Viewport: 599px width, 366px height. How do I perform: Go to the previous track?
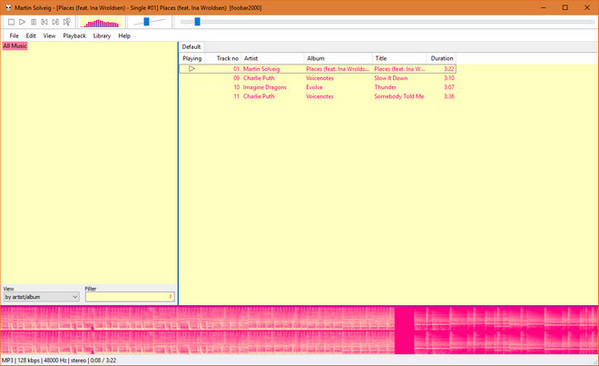(45, 22)
